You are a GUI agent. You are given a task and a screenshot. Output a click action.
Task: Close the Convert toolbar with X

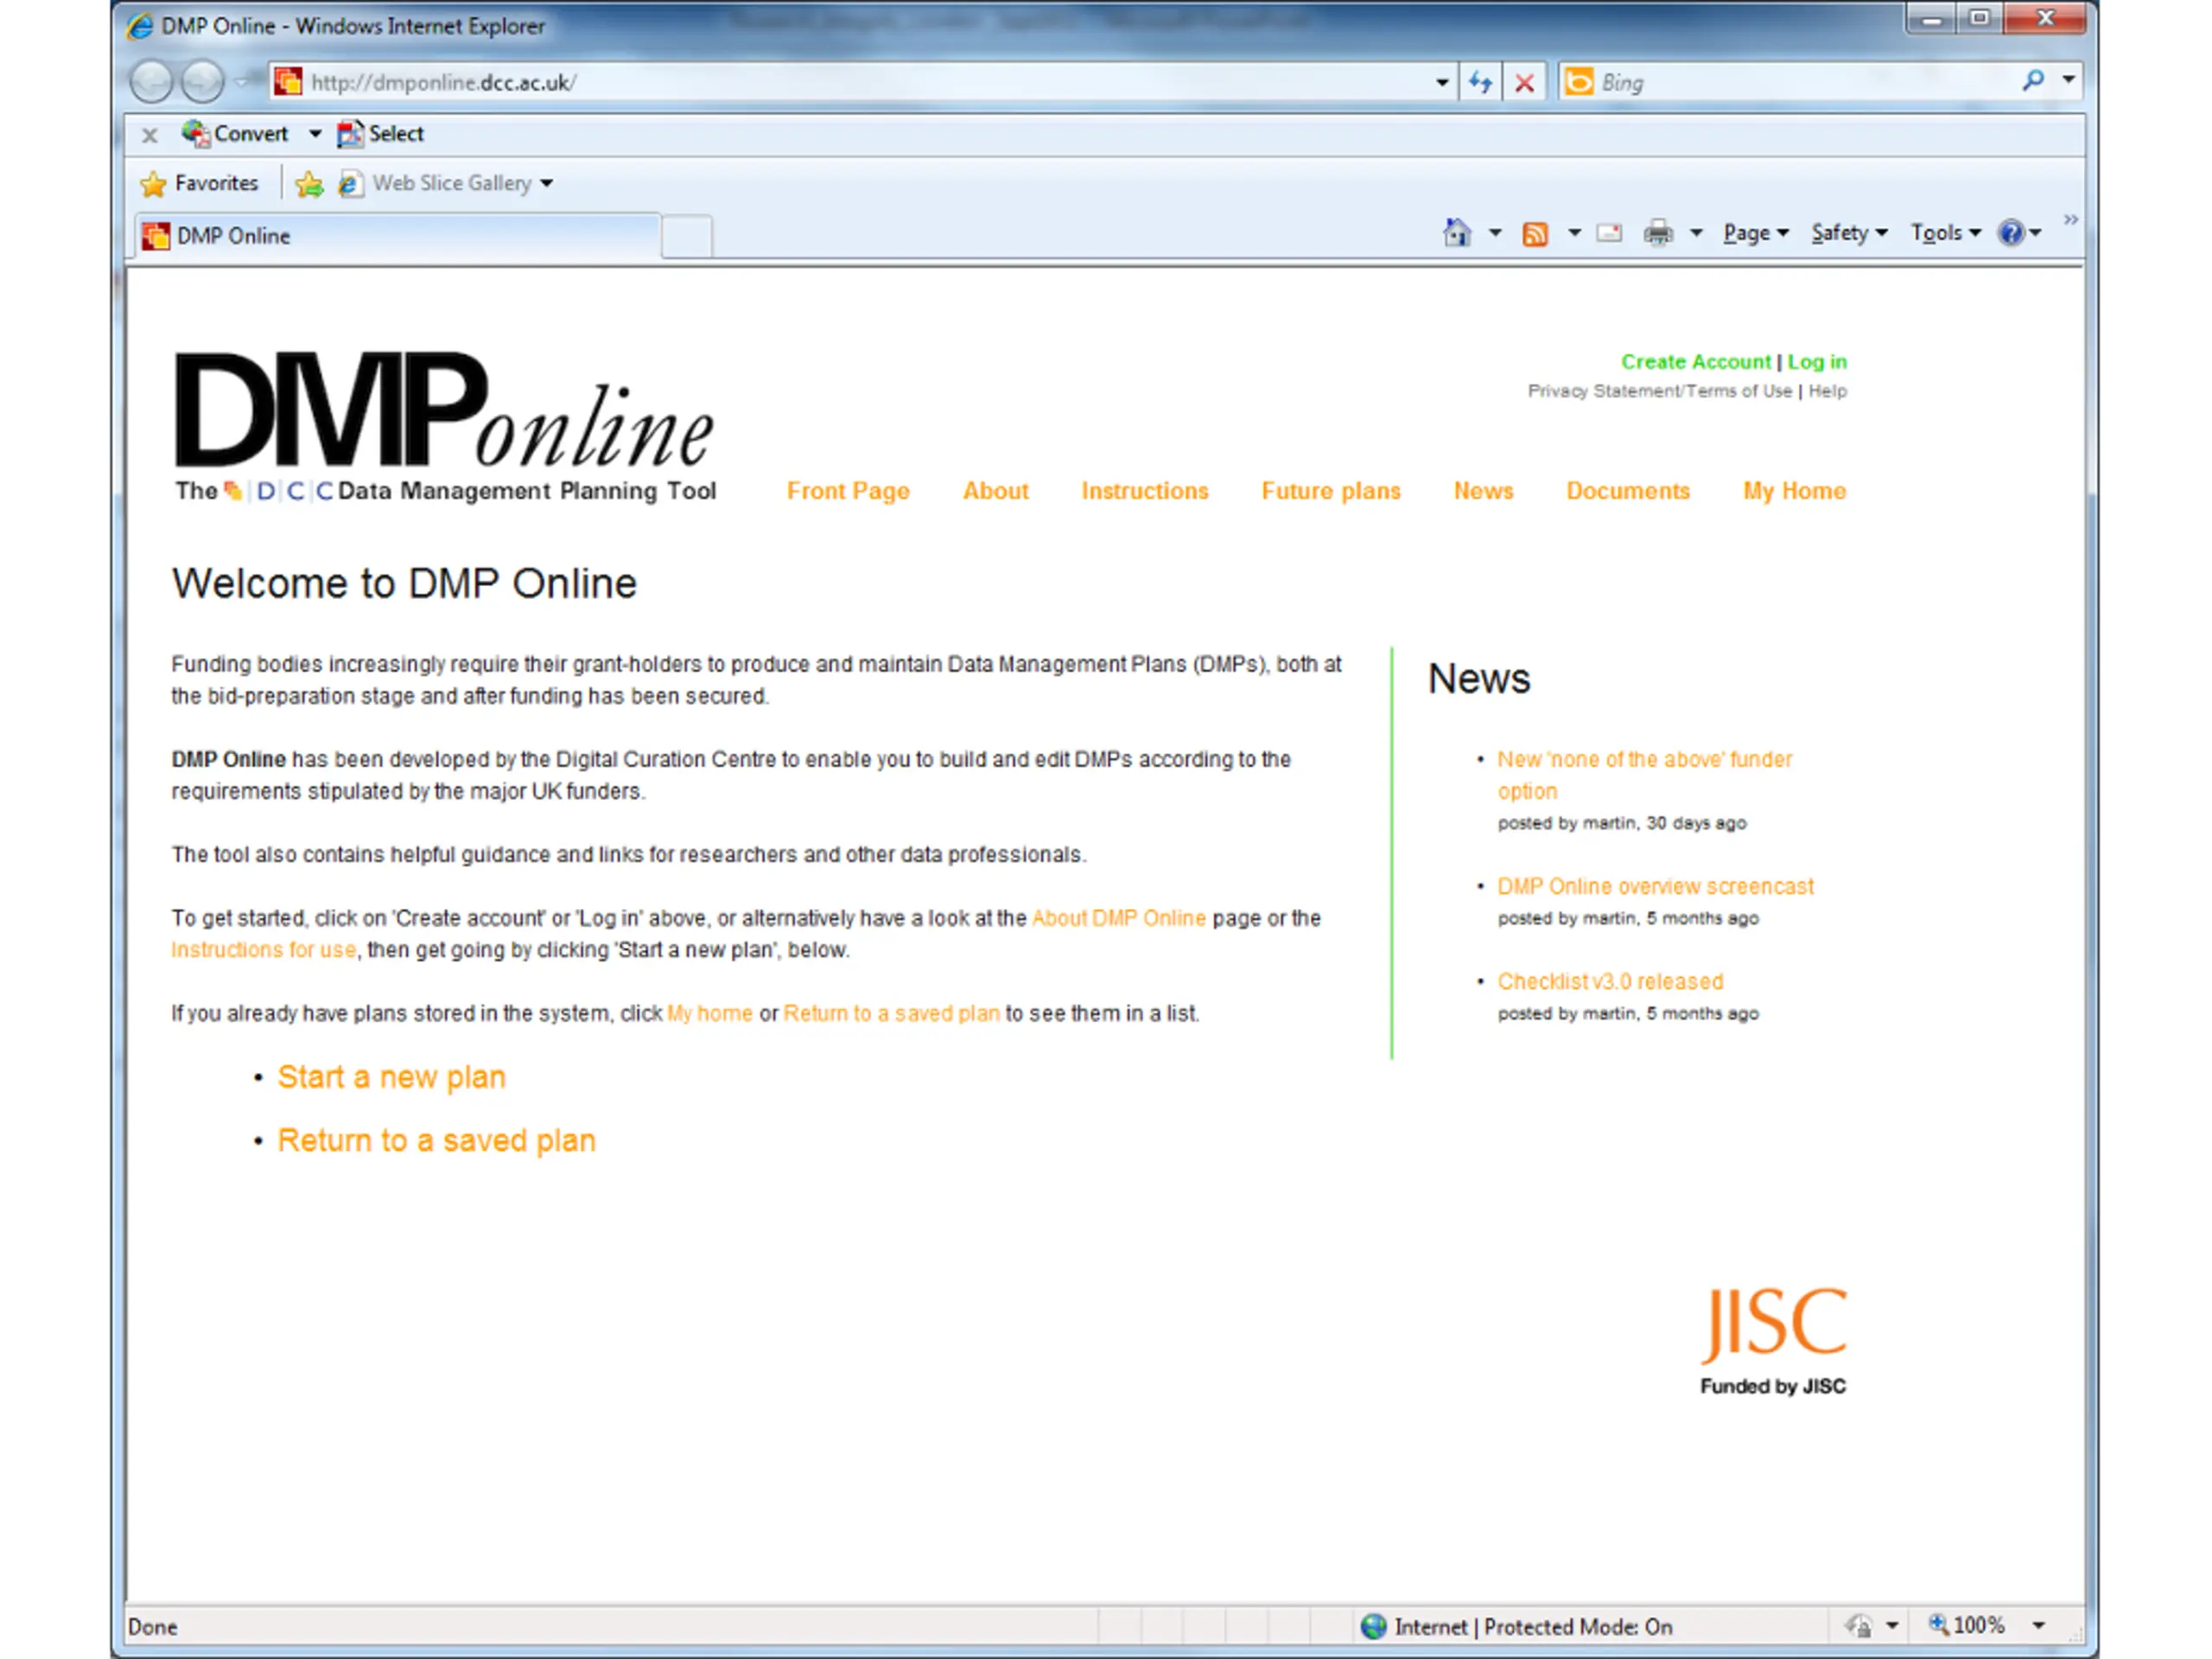(149, 135)
